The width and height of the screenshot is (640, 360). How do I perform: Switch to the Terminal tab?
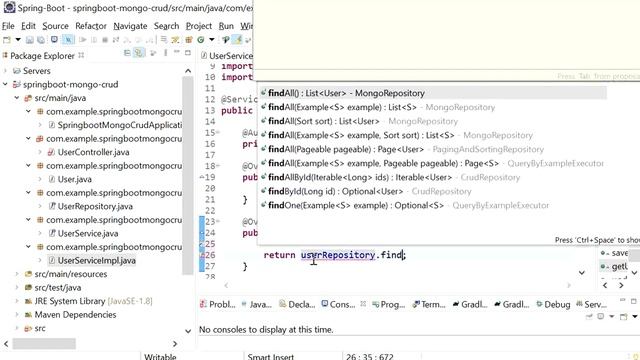pyautogui.click(x=429, y=304)
